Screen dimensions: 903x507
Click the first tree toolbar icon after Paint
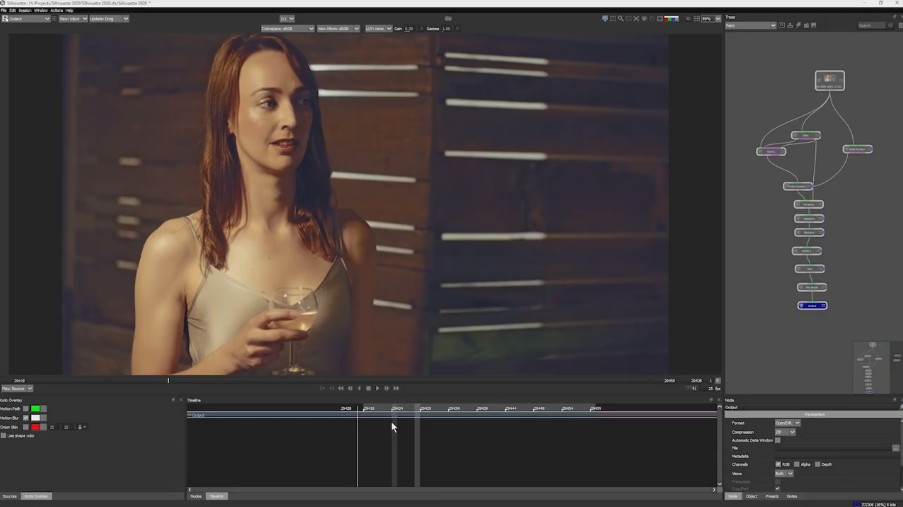(x=781, y=25)
